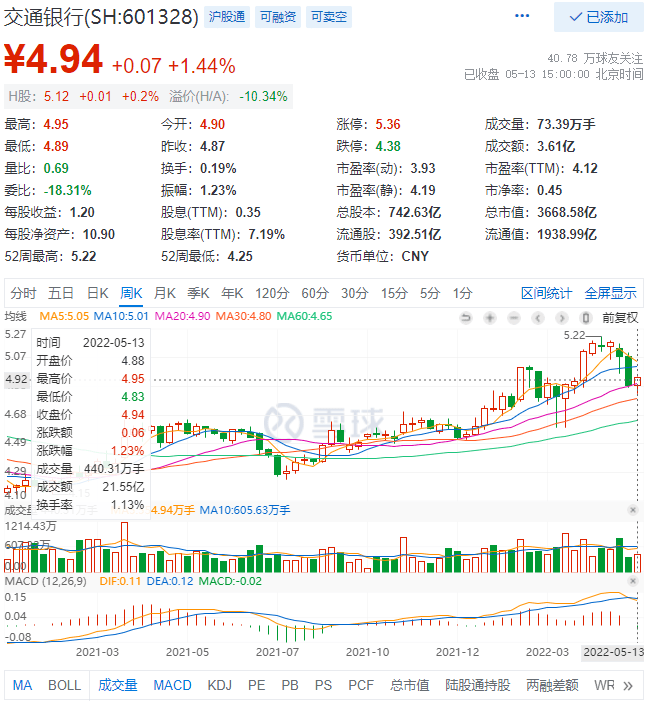Select the 周K weekly chart tab
The width and height of the screenshot is (648, 708).
coord(131,293)
